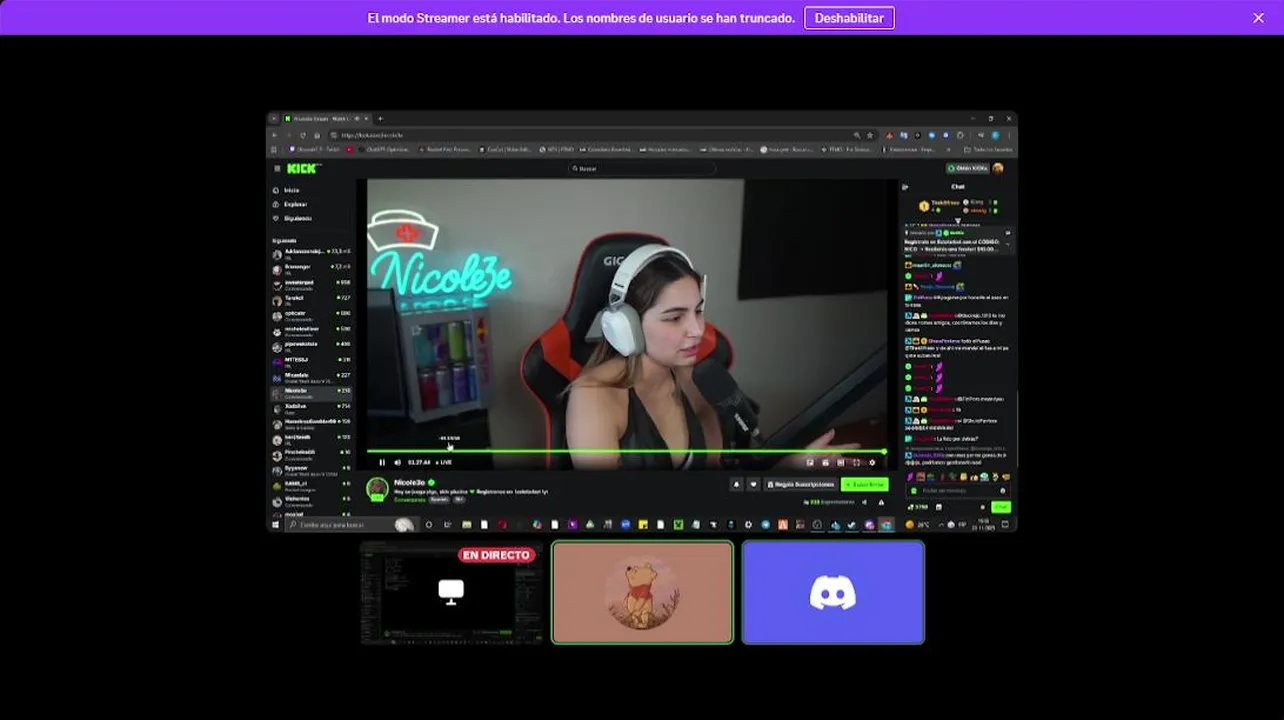Open system tray hidden icons chevron
The height and width of the screenshot is (720, 1284).
940,525
